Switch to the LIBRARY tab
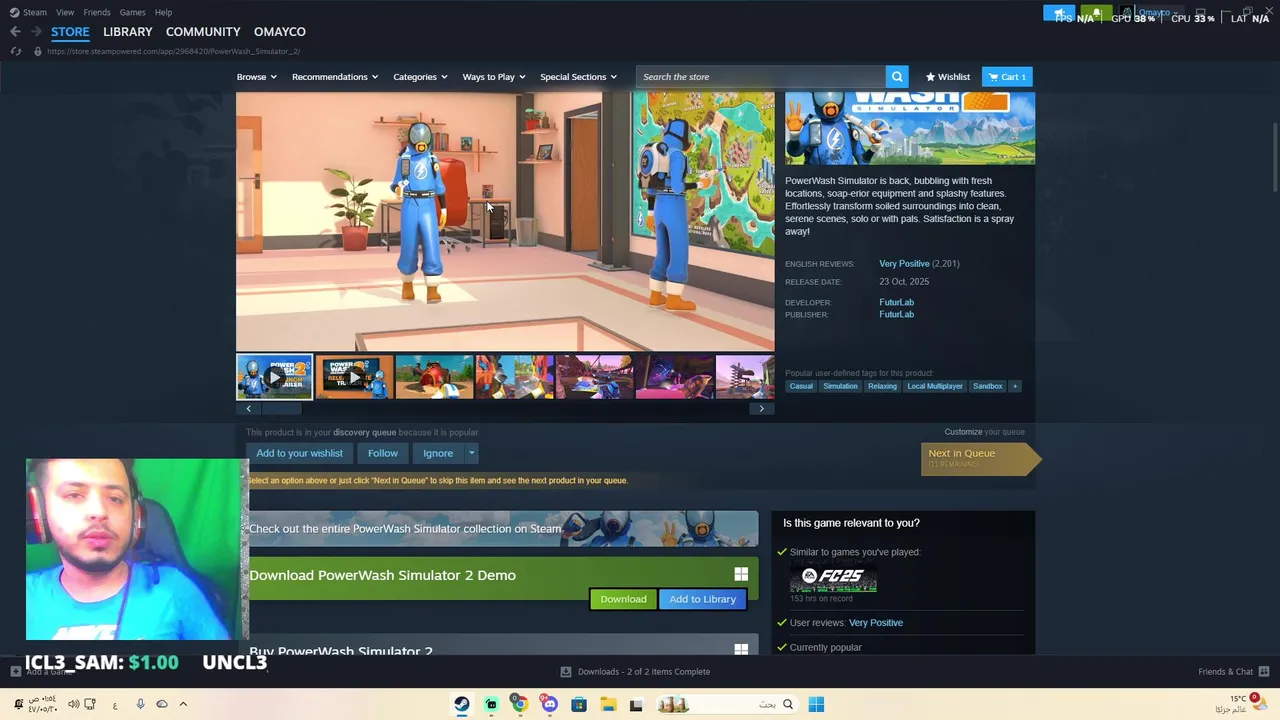The image size is (1280, 720). (x=128, y=32)
